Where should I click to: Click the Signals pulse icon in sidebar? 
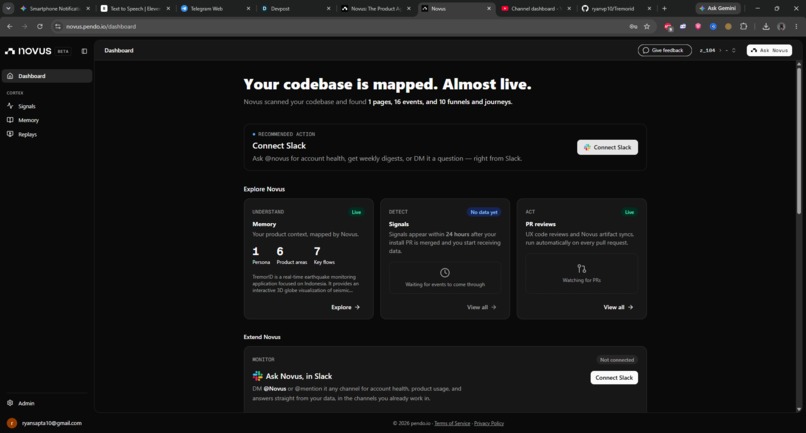pyautogui.click(x=10, y=106)
